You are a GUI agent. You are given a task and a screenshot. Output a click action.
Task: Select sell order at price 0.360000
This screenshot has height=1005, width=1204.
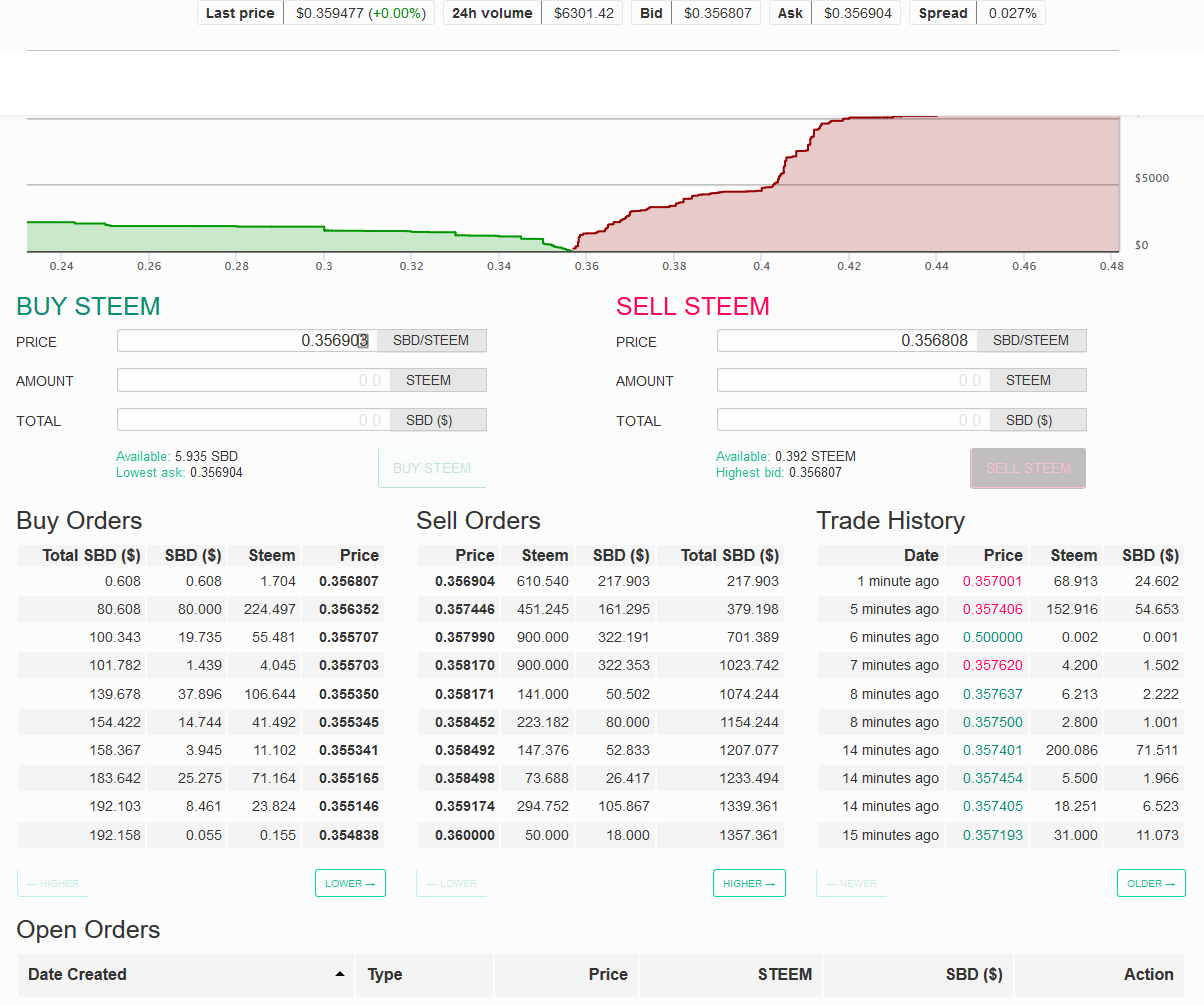click(600, 835)
